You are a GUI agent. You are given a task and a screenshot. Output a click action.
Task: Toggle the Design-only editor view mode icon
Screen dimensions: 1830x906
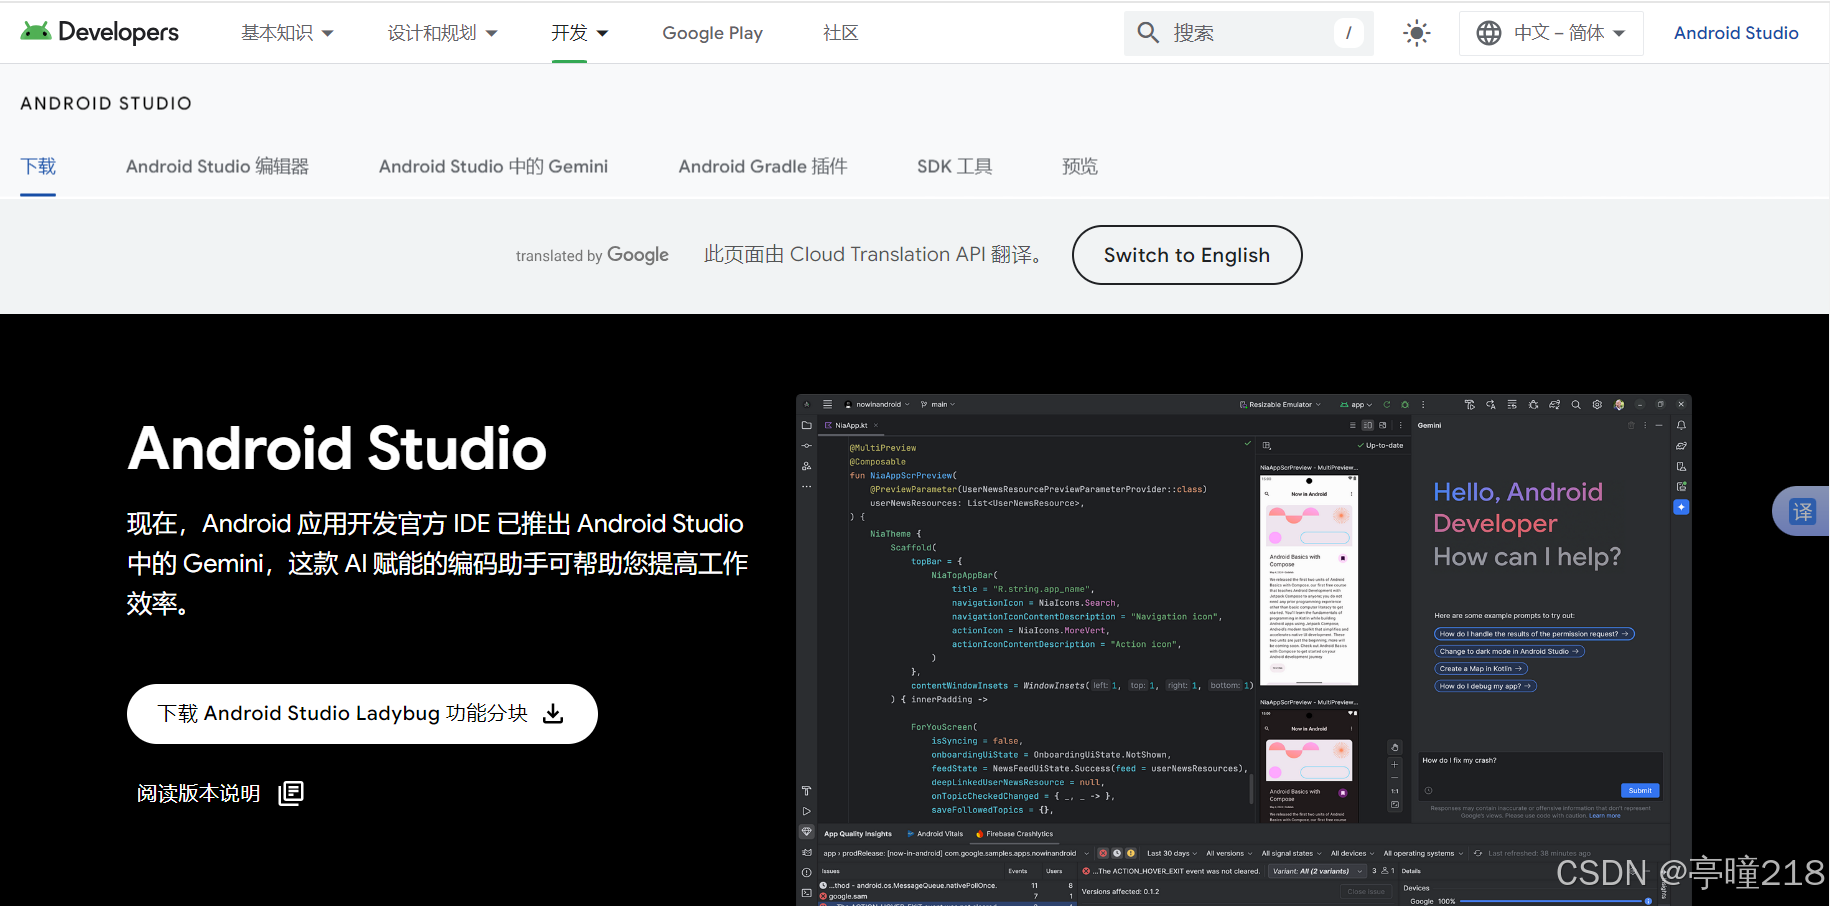1383,425
